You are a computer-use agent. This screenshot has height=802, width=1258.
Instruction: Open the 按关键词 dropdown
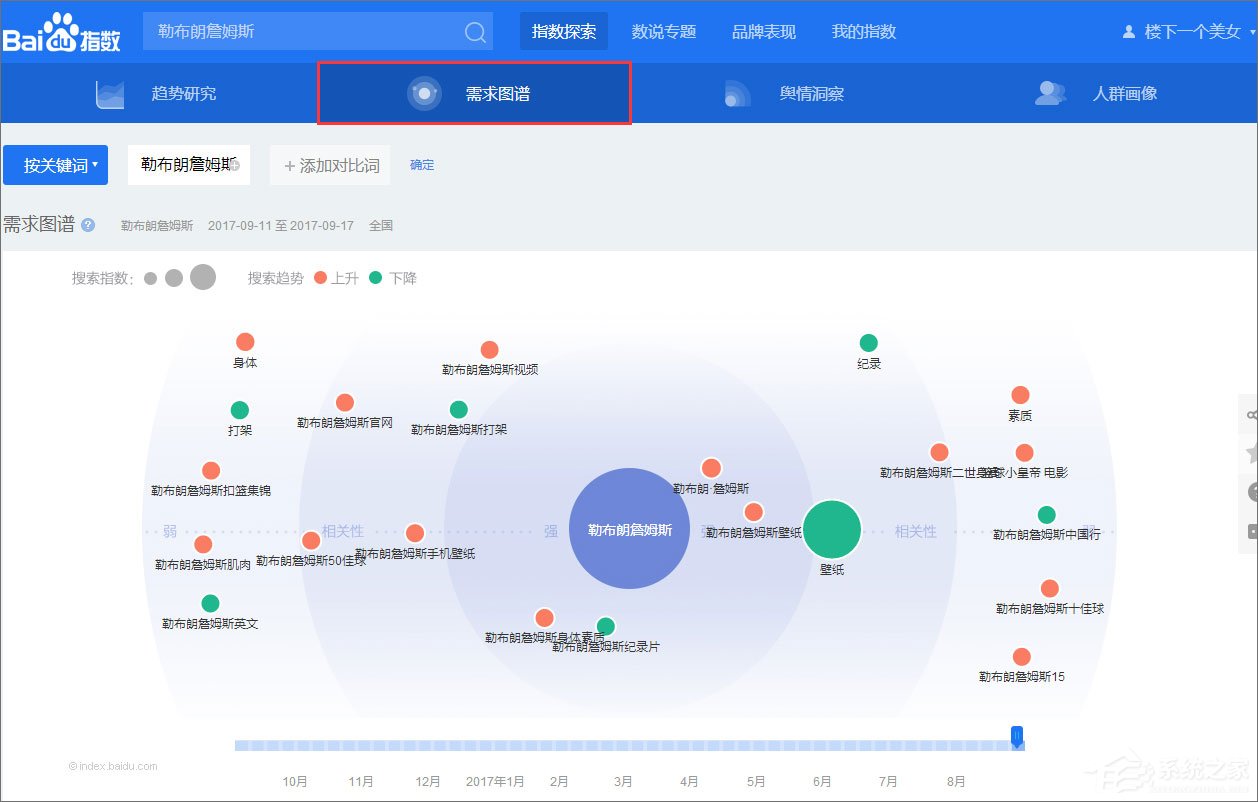click(x=55, y=165)
